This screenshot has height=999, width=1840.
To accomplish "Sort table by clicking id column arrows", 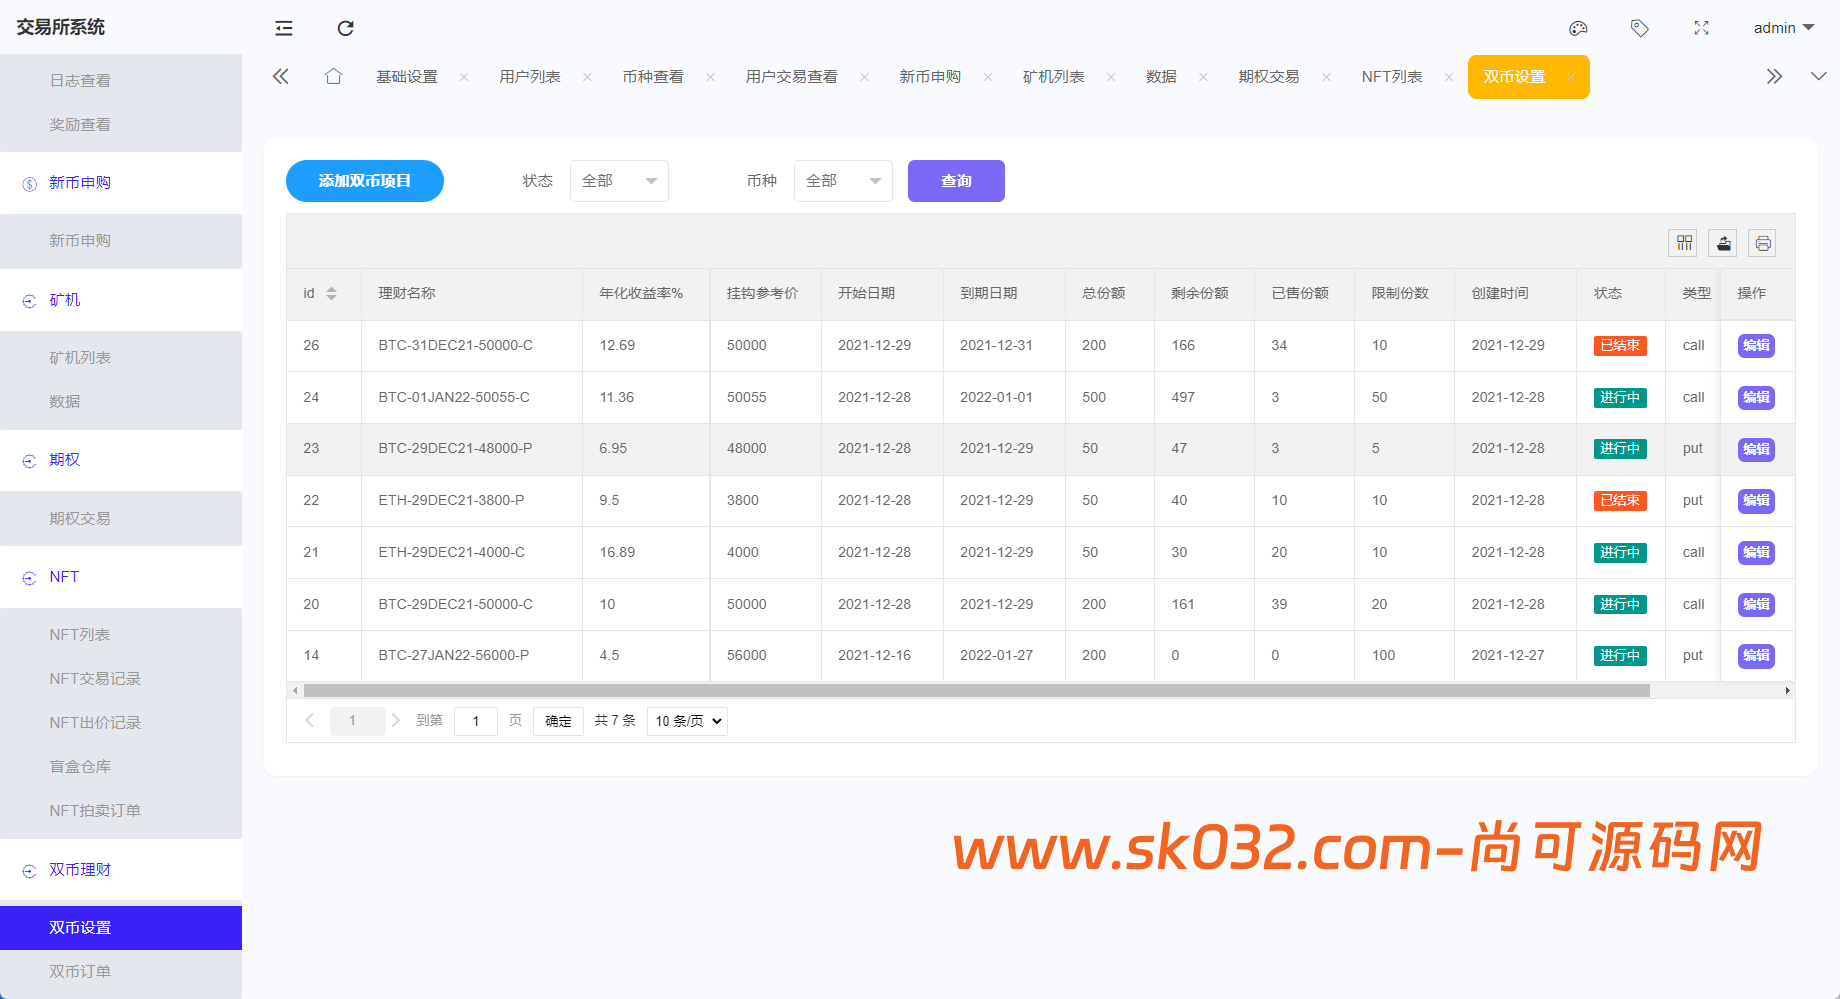I will click(331, 293).
